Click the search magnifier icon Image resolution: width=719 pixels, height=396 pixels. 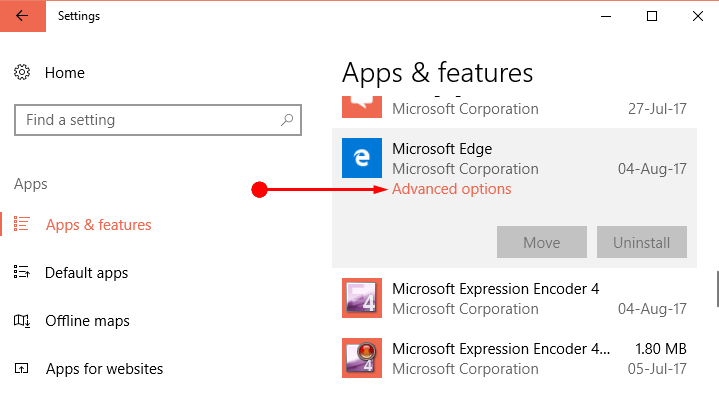(x=287, y=120)
